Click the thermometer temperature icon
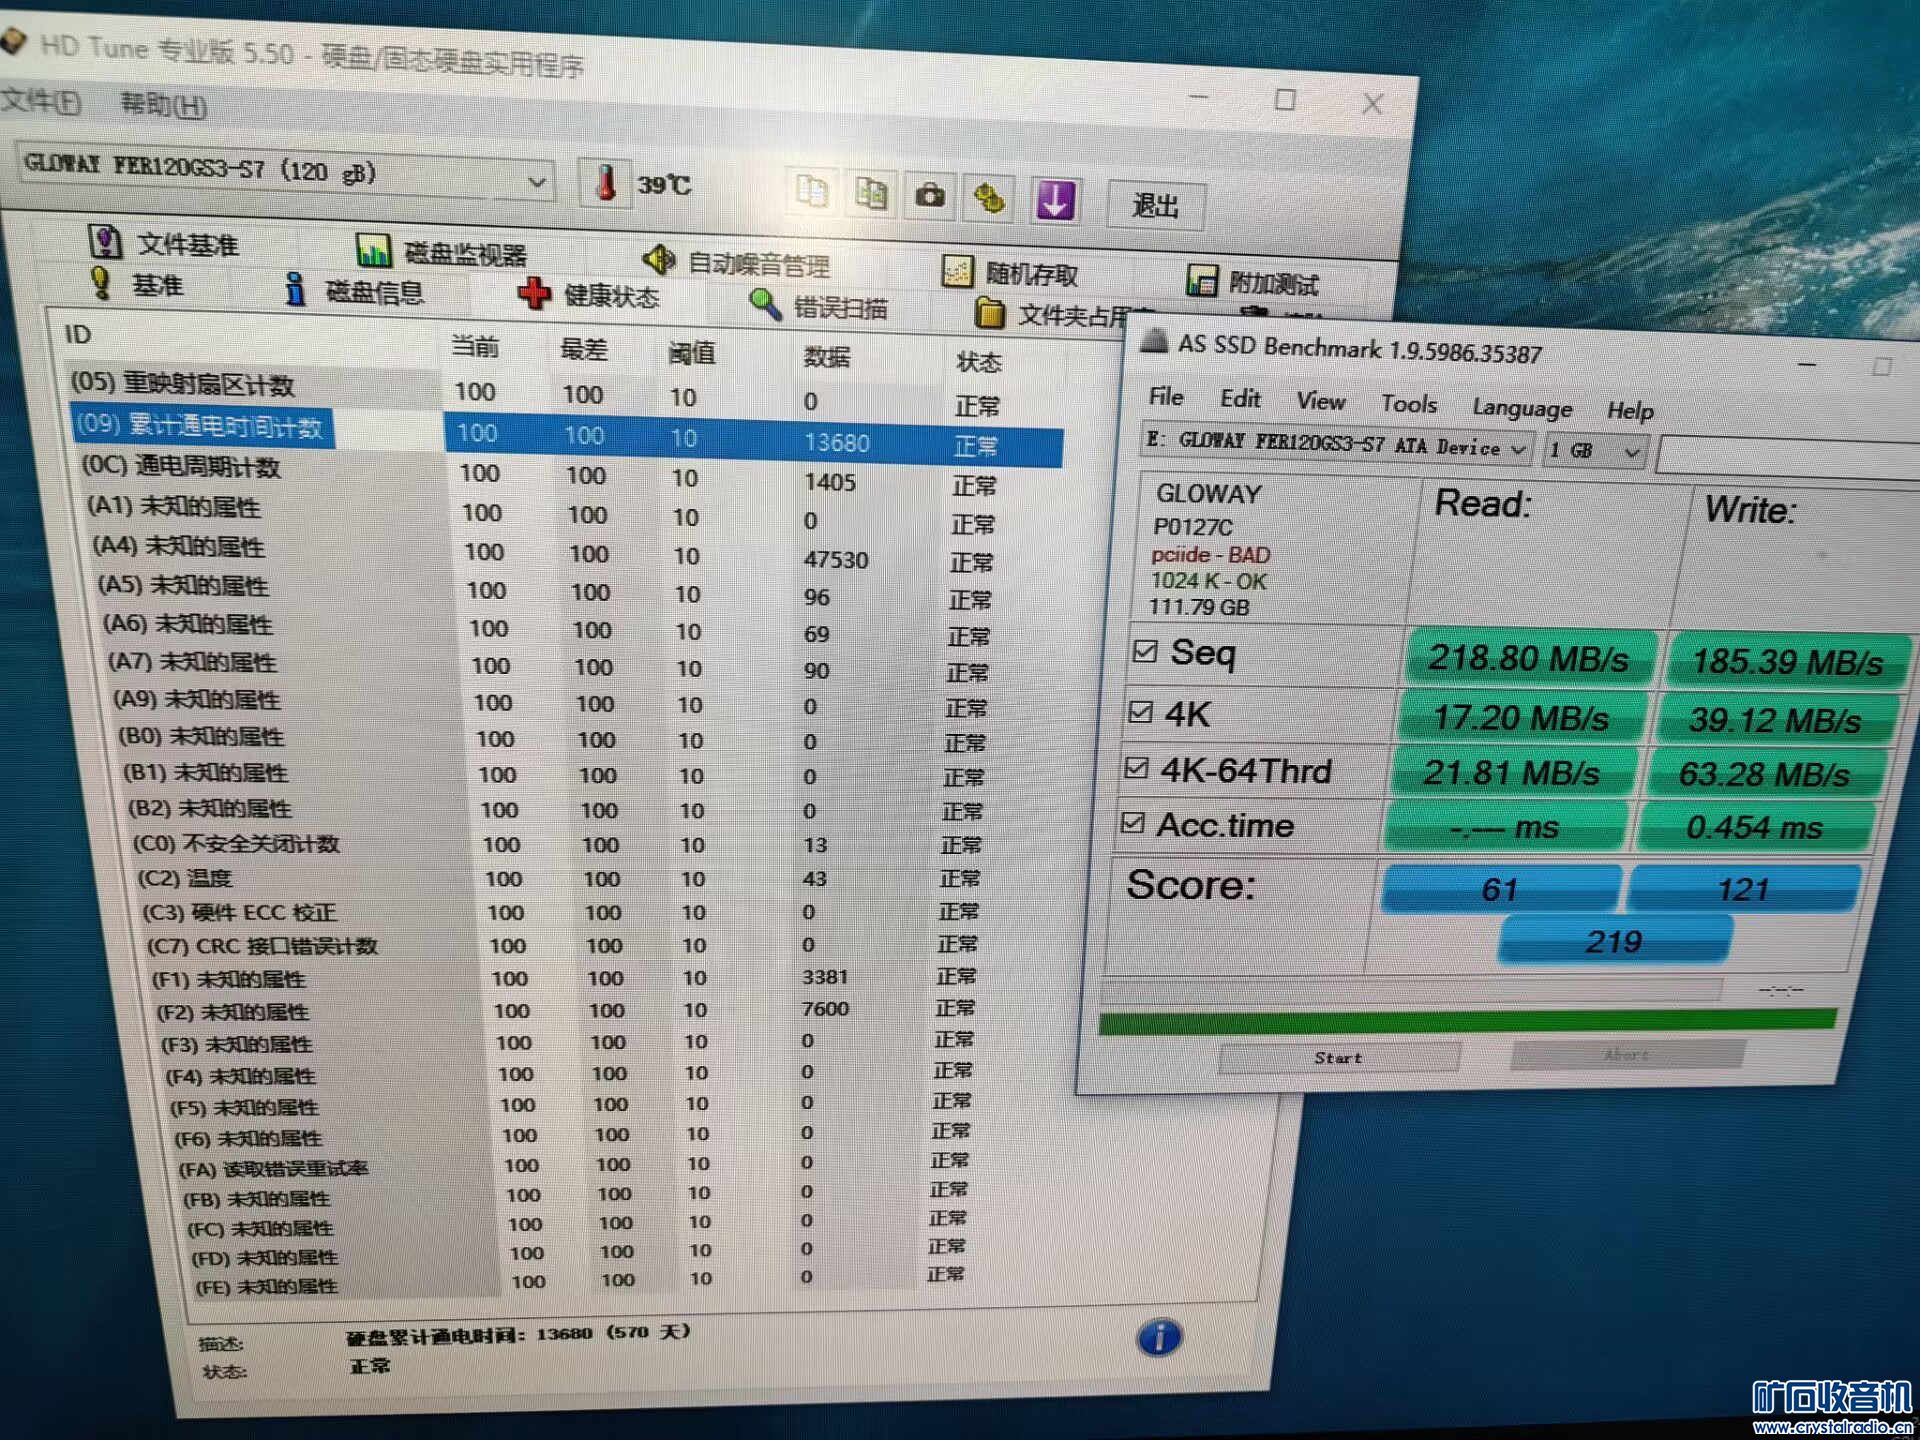Screen dimensions: 1920x1440 [x=605, y=183]
